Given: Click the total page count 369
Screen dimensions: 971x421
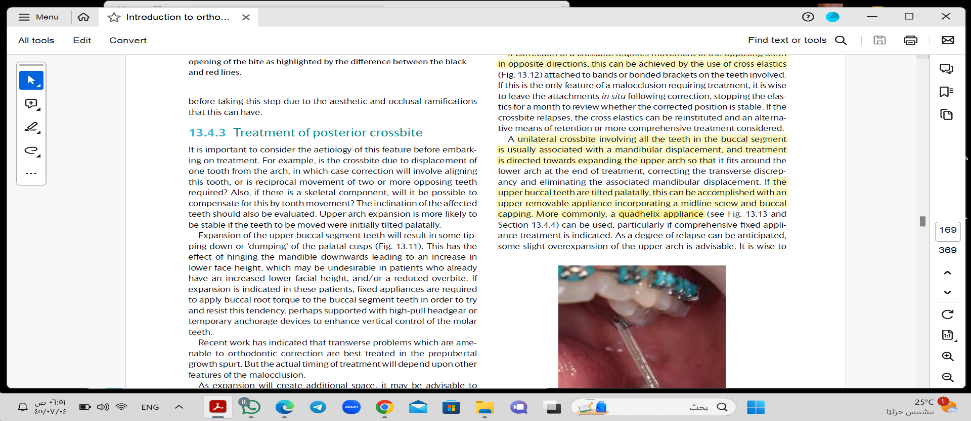Looking at the screenshot, I should (947, 250).
